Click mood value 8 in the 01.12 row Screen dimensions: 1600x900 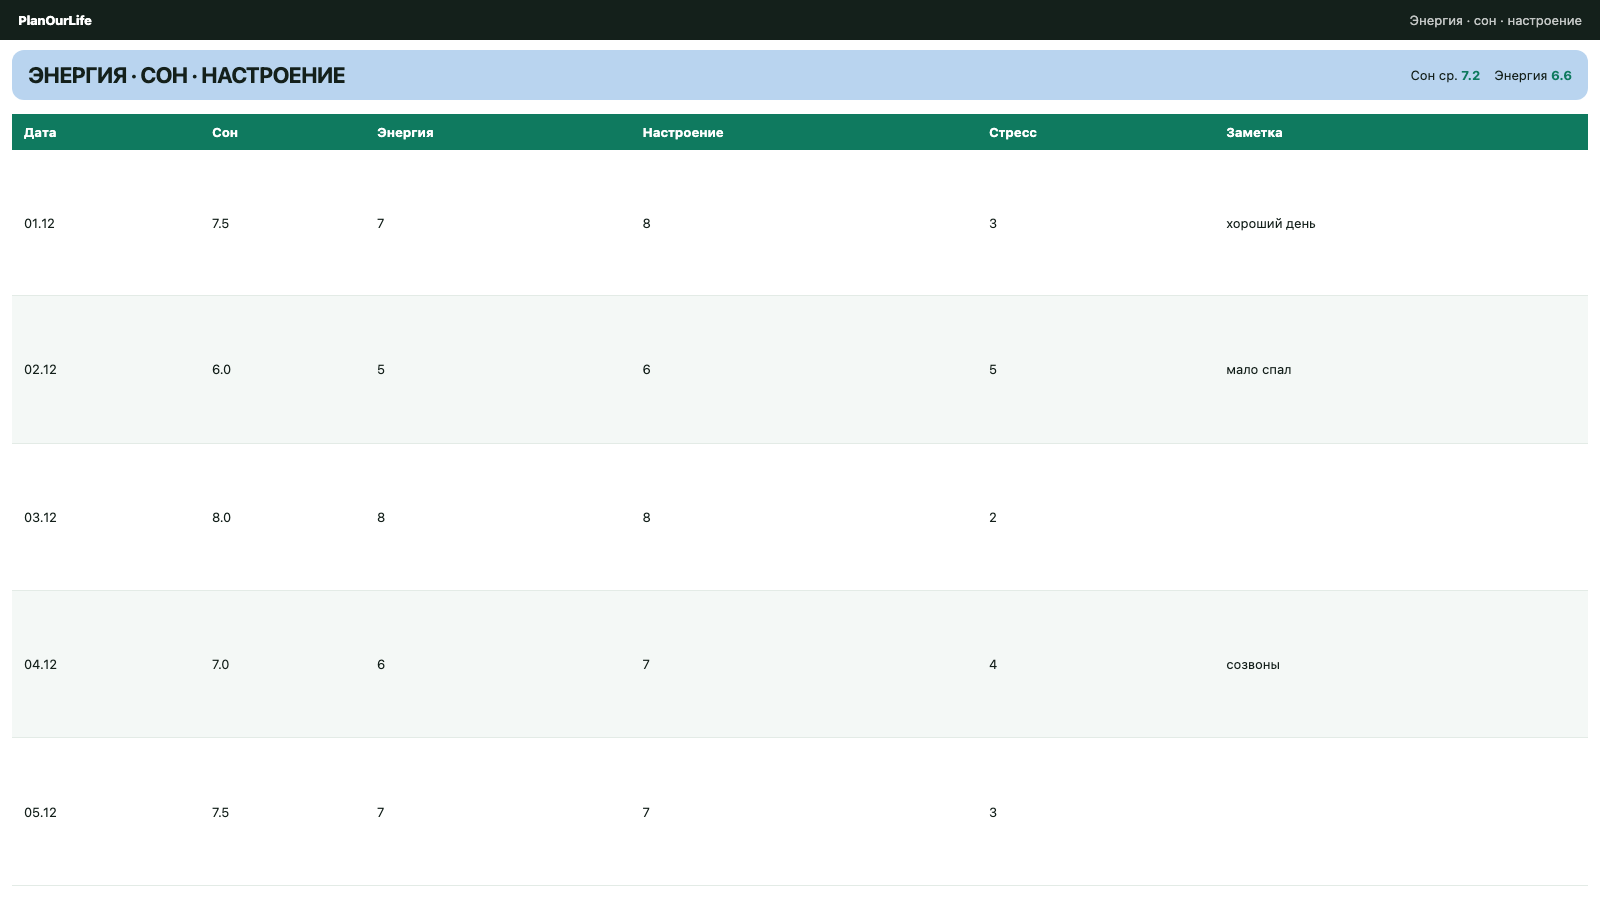pyautogui.click(x=647, y=223)
